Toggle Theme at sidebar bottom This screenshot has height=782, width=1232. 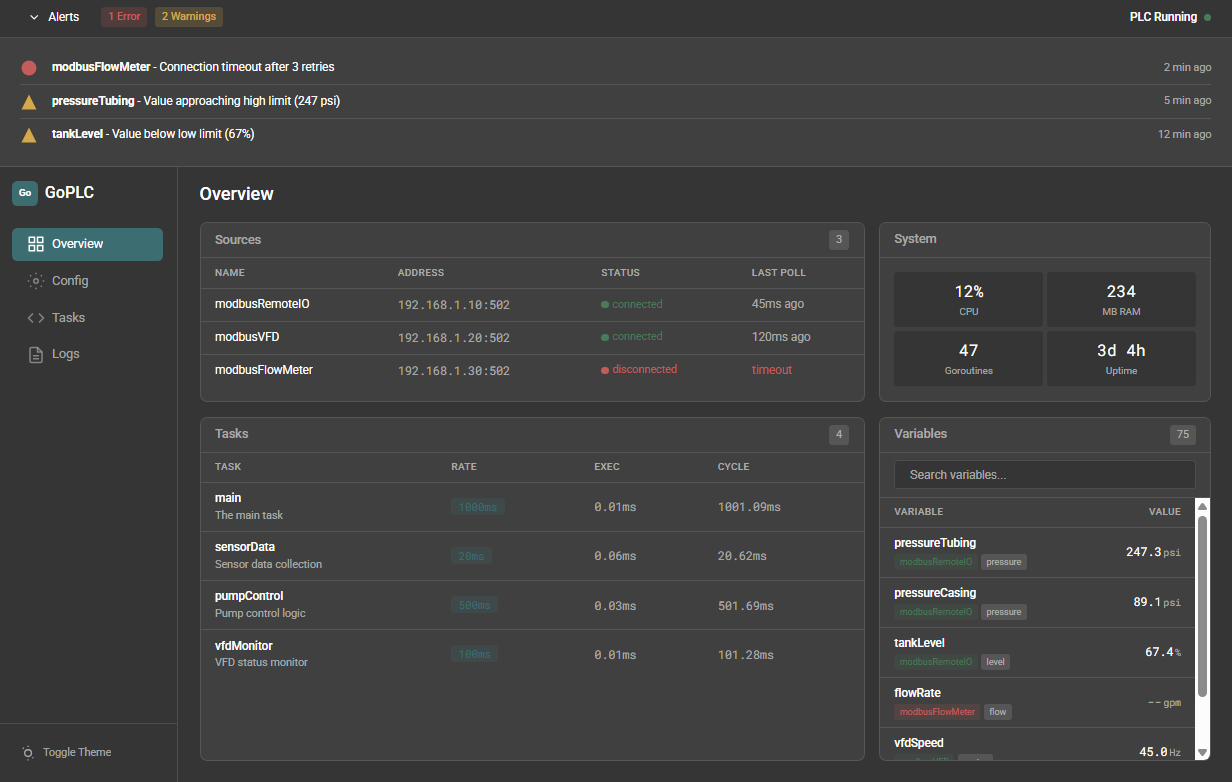pos(68,752)
